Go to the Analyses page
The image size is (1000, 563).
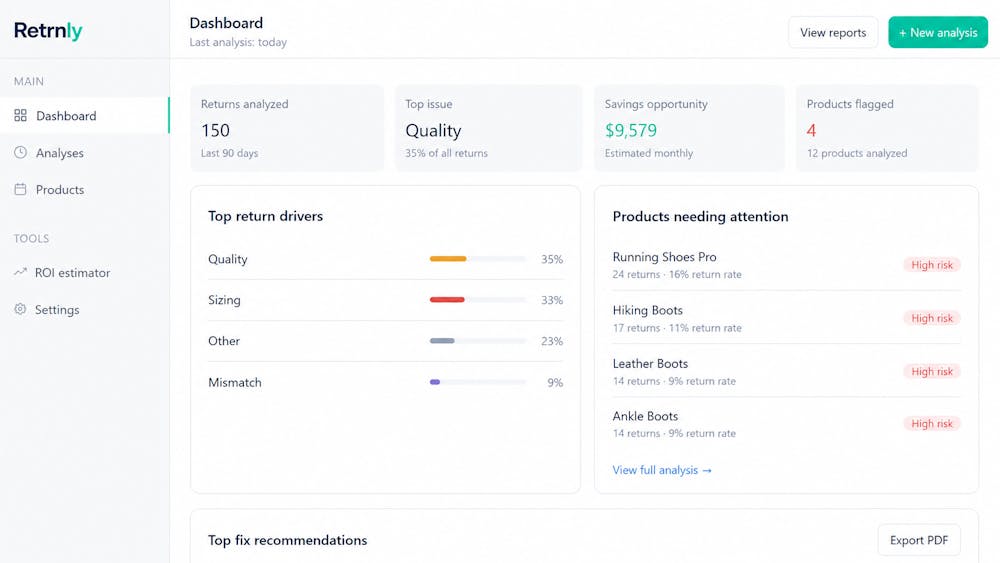(84, 152)
